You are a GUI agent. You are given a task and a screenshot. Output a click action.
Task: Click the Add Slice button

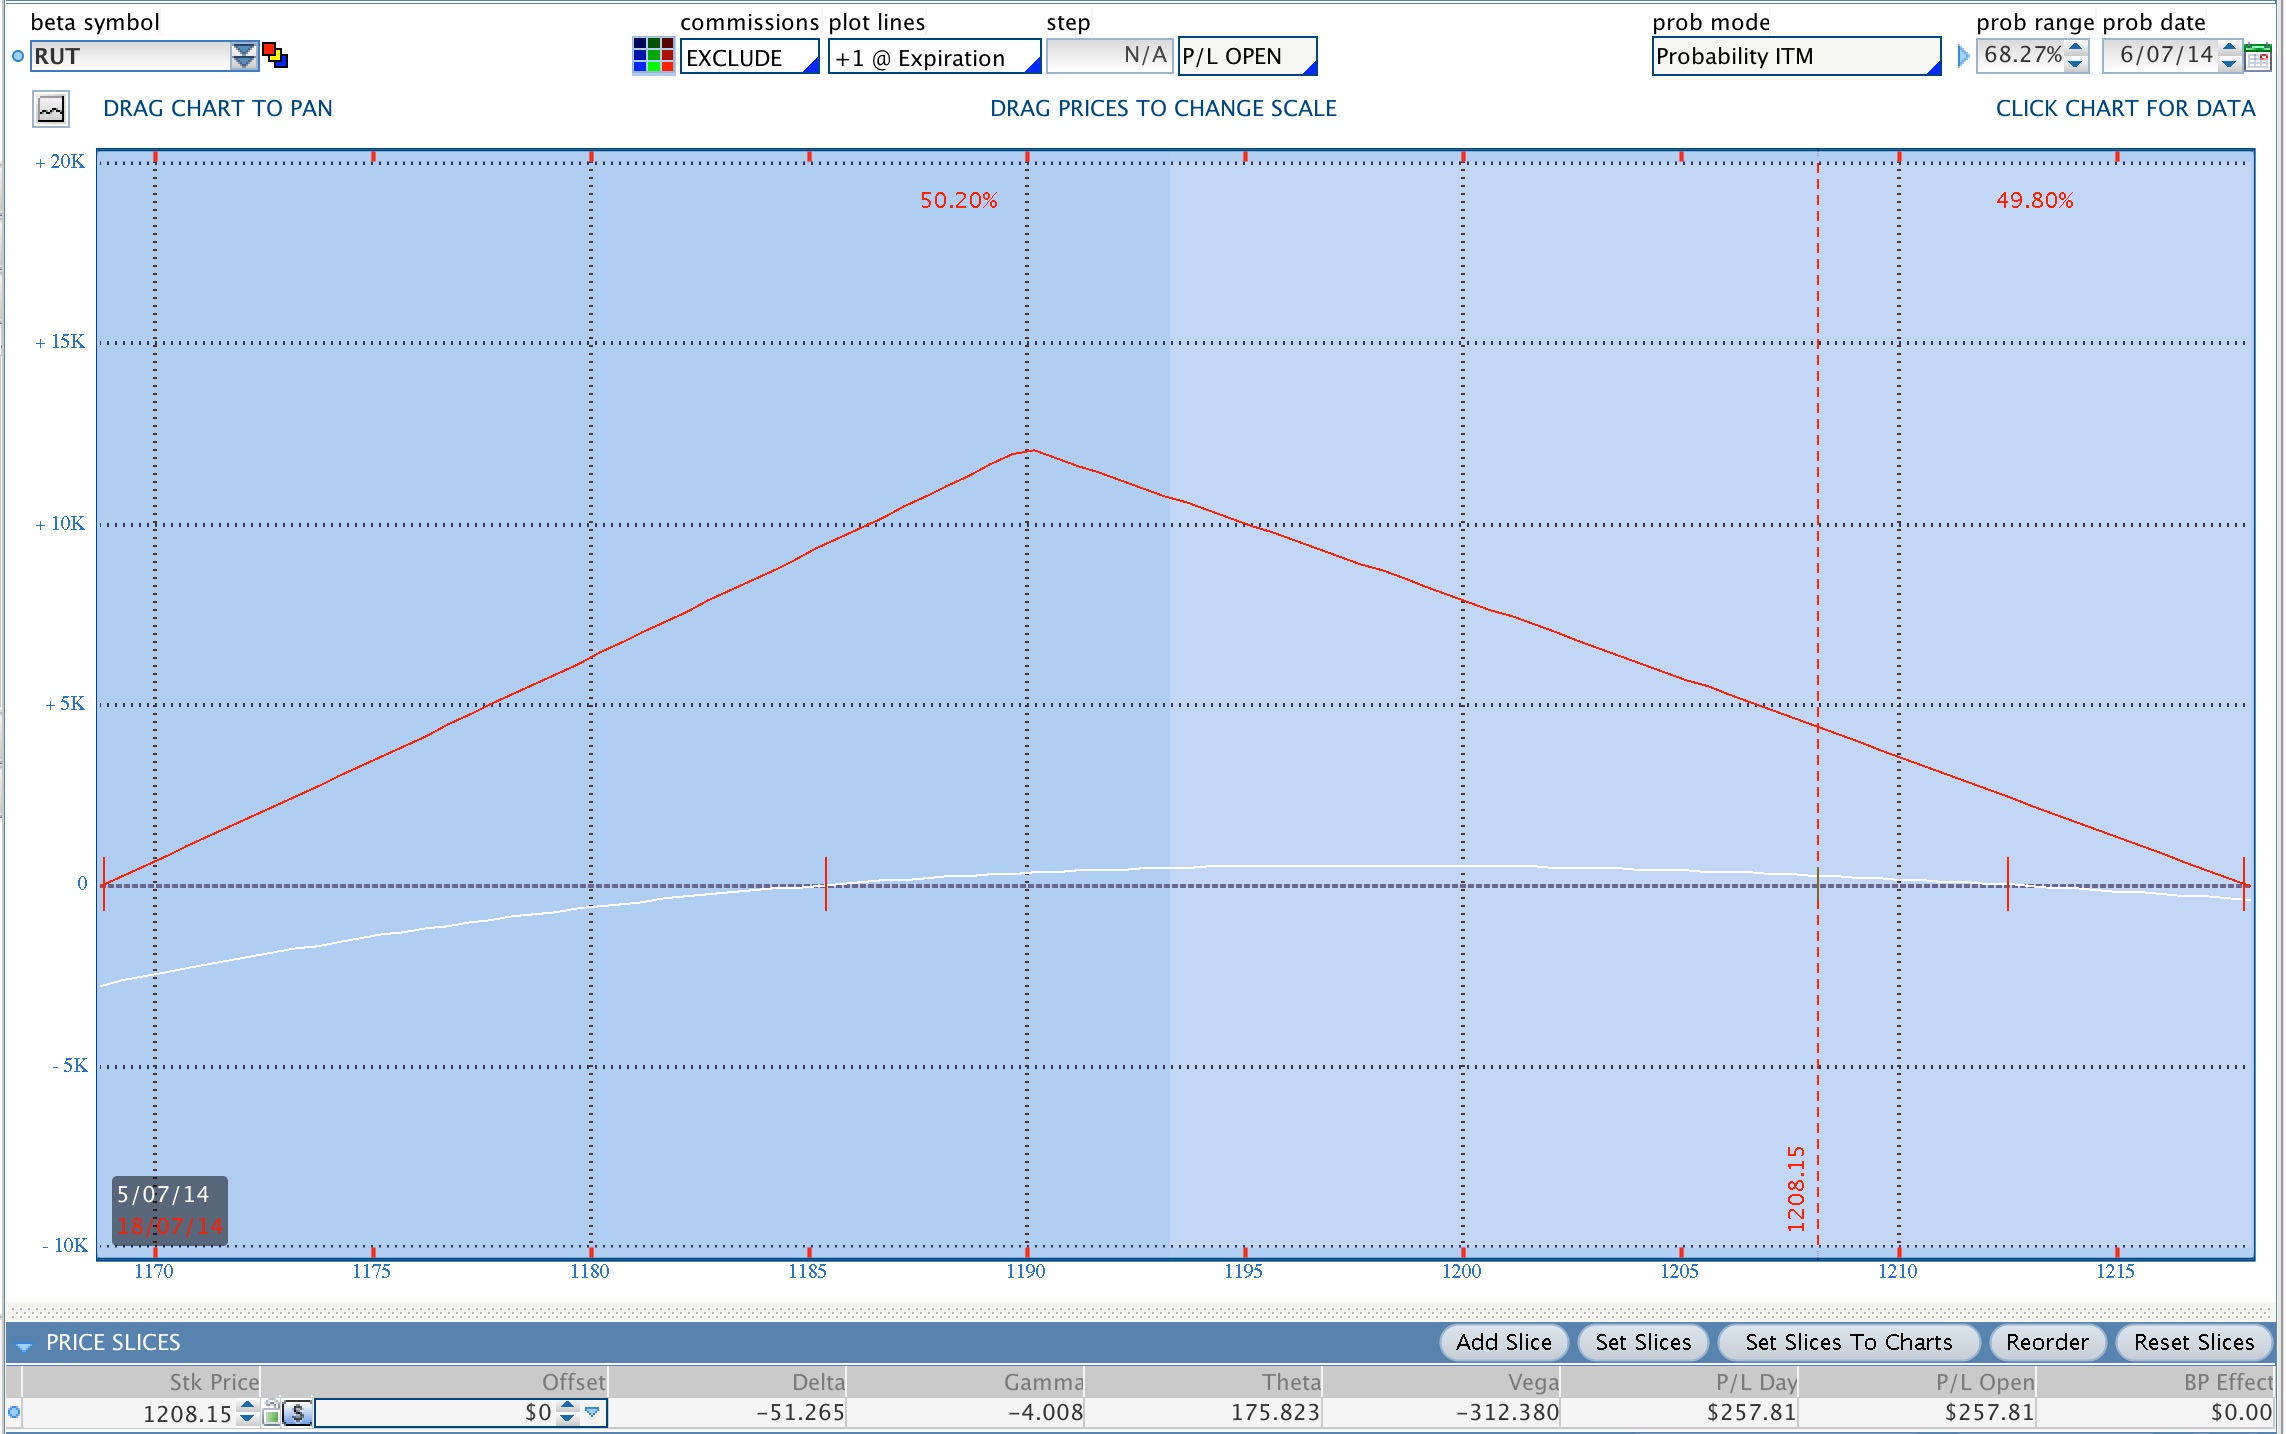pyautogui.click(x=1503, y=1342)
